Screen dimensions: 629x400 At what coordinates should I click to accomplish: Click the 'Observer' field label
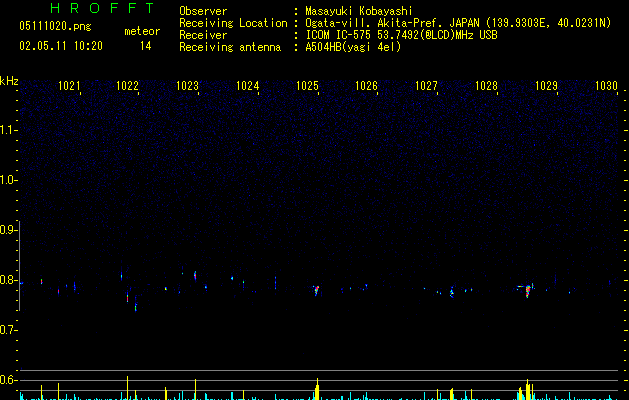[x=203, y=11]
